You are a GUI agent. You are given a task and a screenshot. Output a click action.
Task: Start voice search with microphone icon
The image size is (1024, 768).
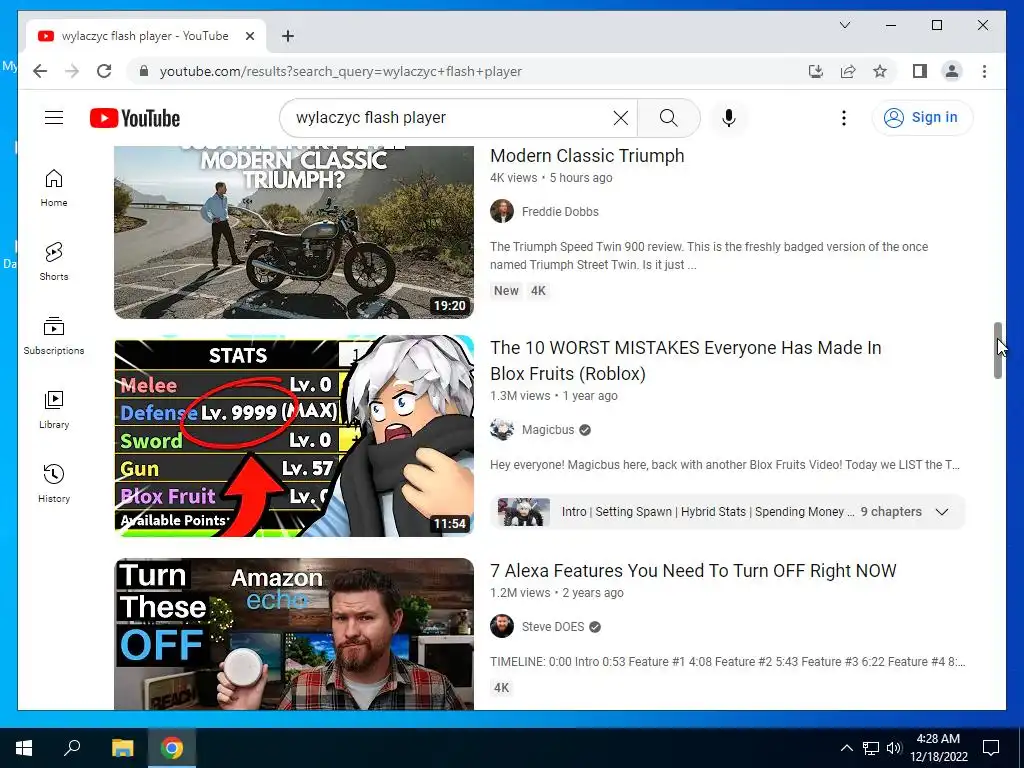click(x=729, y=118)
